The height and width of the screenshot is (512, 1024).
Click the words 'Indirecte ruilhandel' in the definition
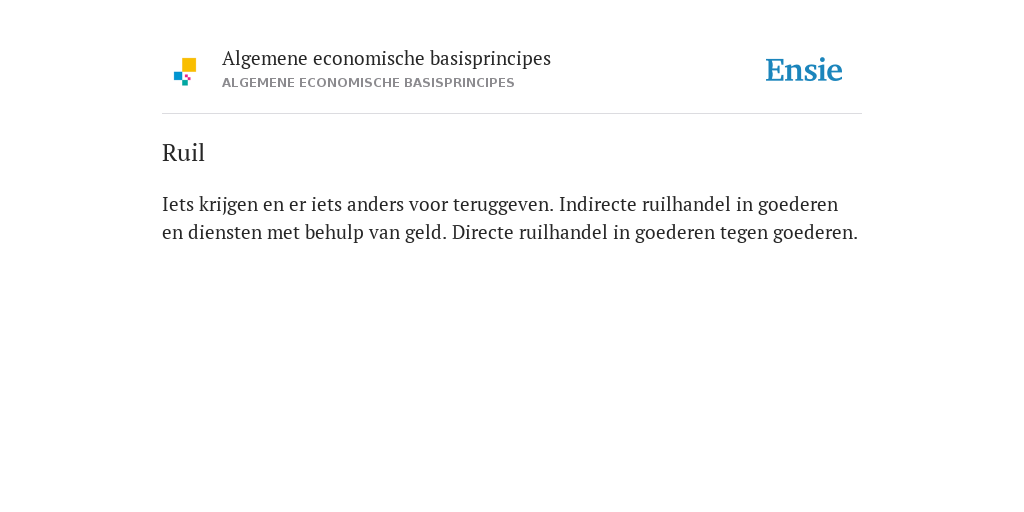[645, 204]
